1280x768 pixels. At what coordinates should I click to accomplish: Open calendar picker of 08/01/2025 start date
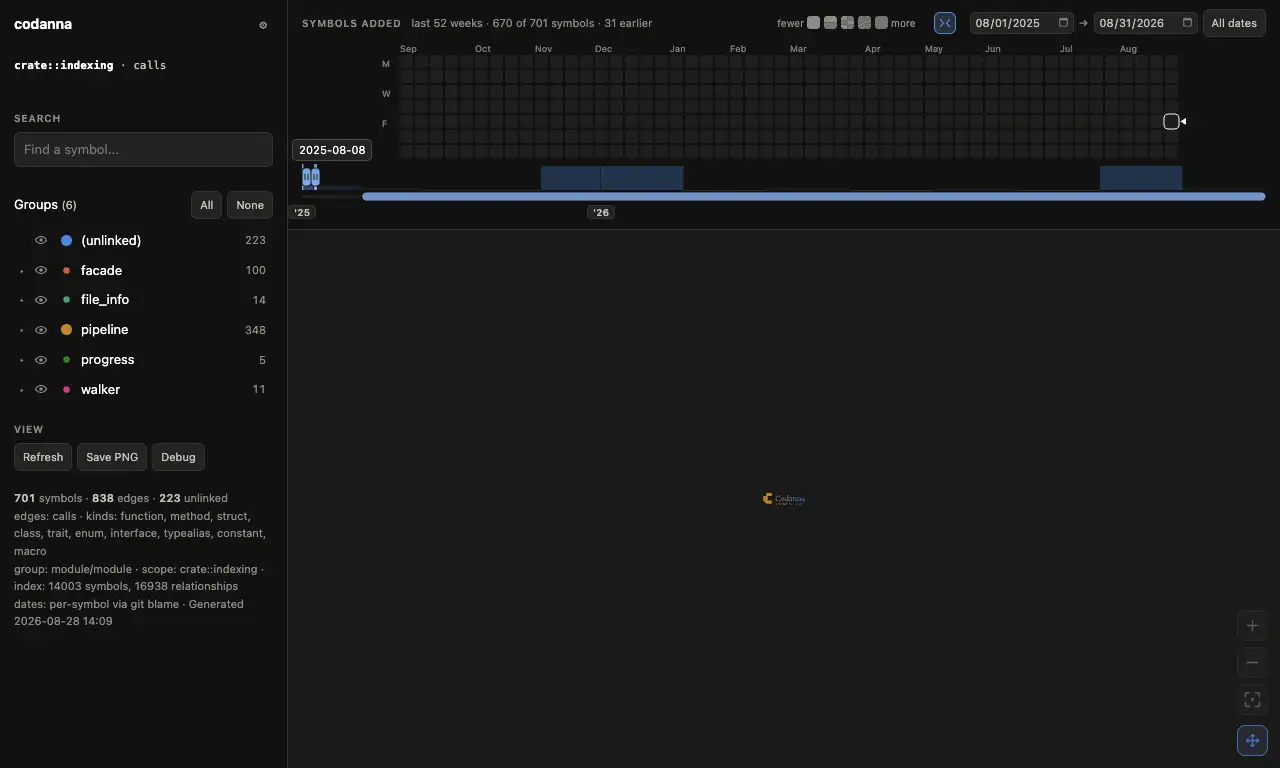click(1064, 23)
